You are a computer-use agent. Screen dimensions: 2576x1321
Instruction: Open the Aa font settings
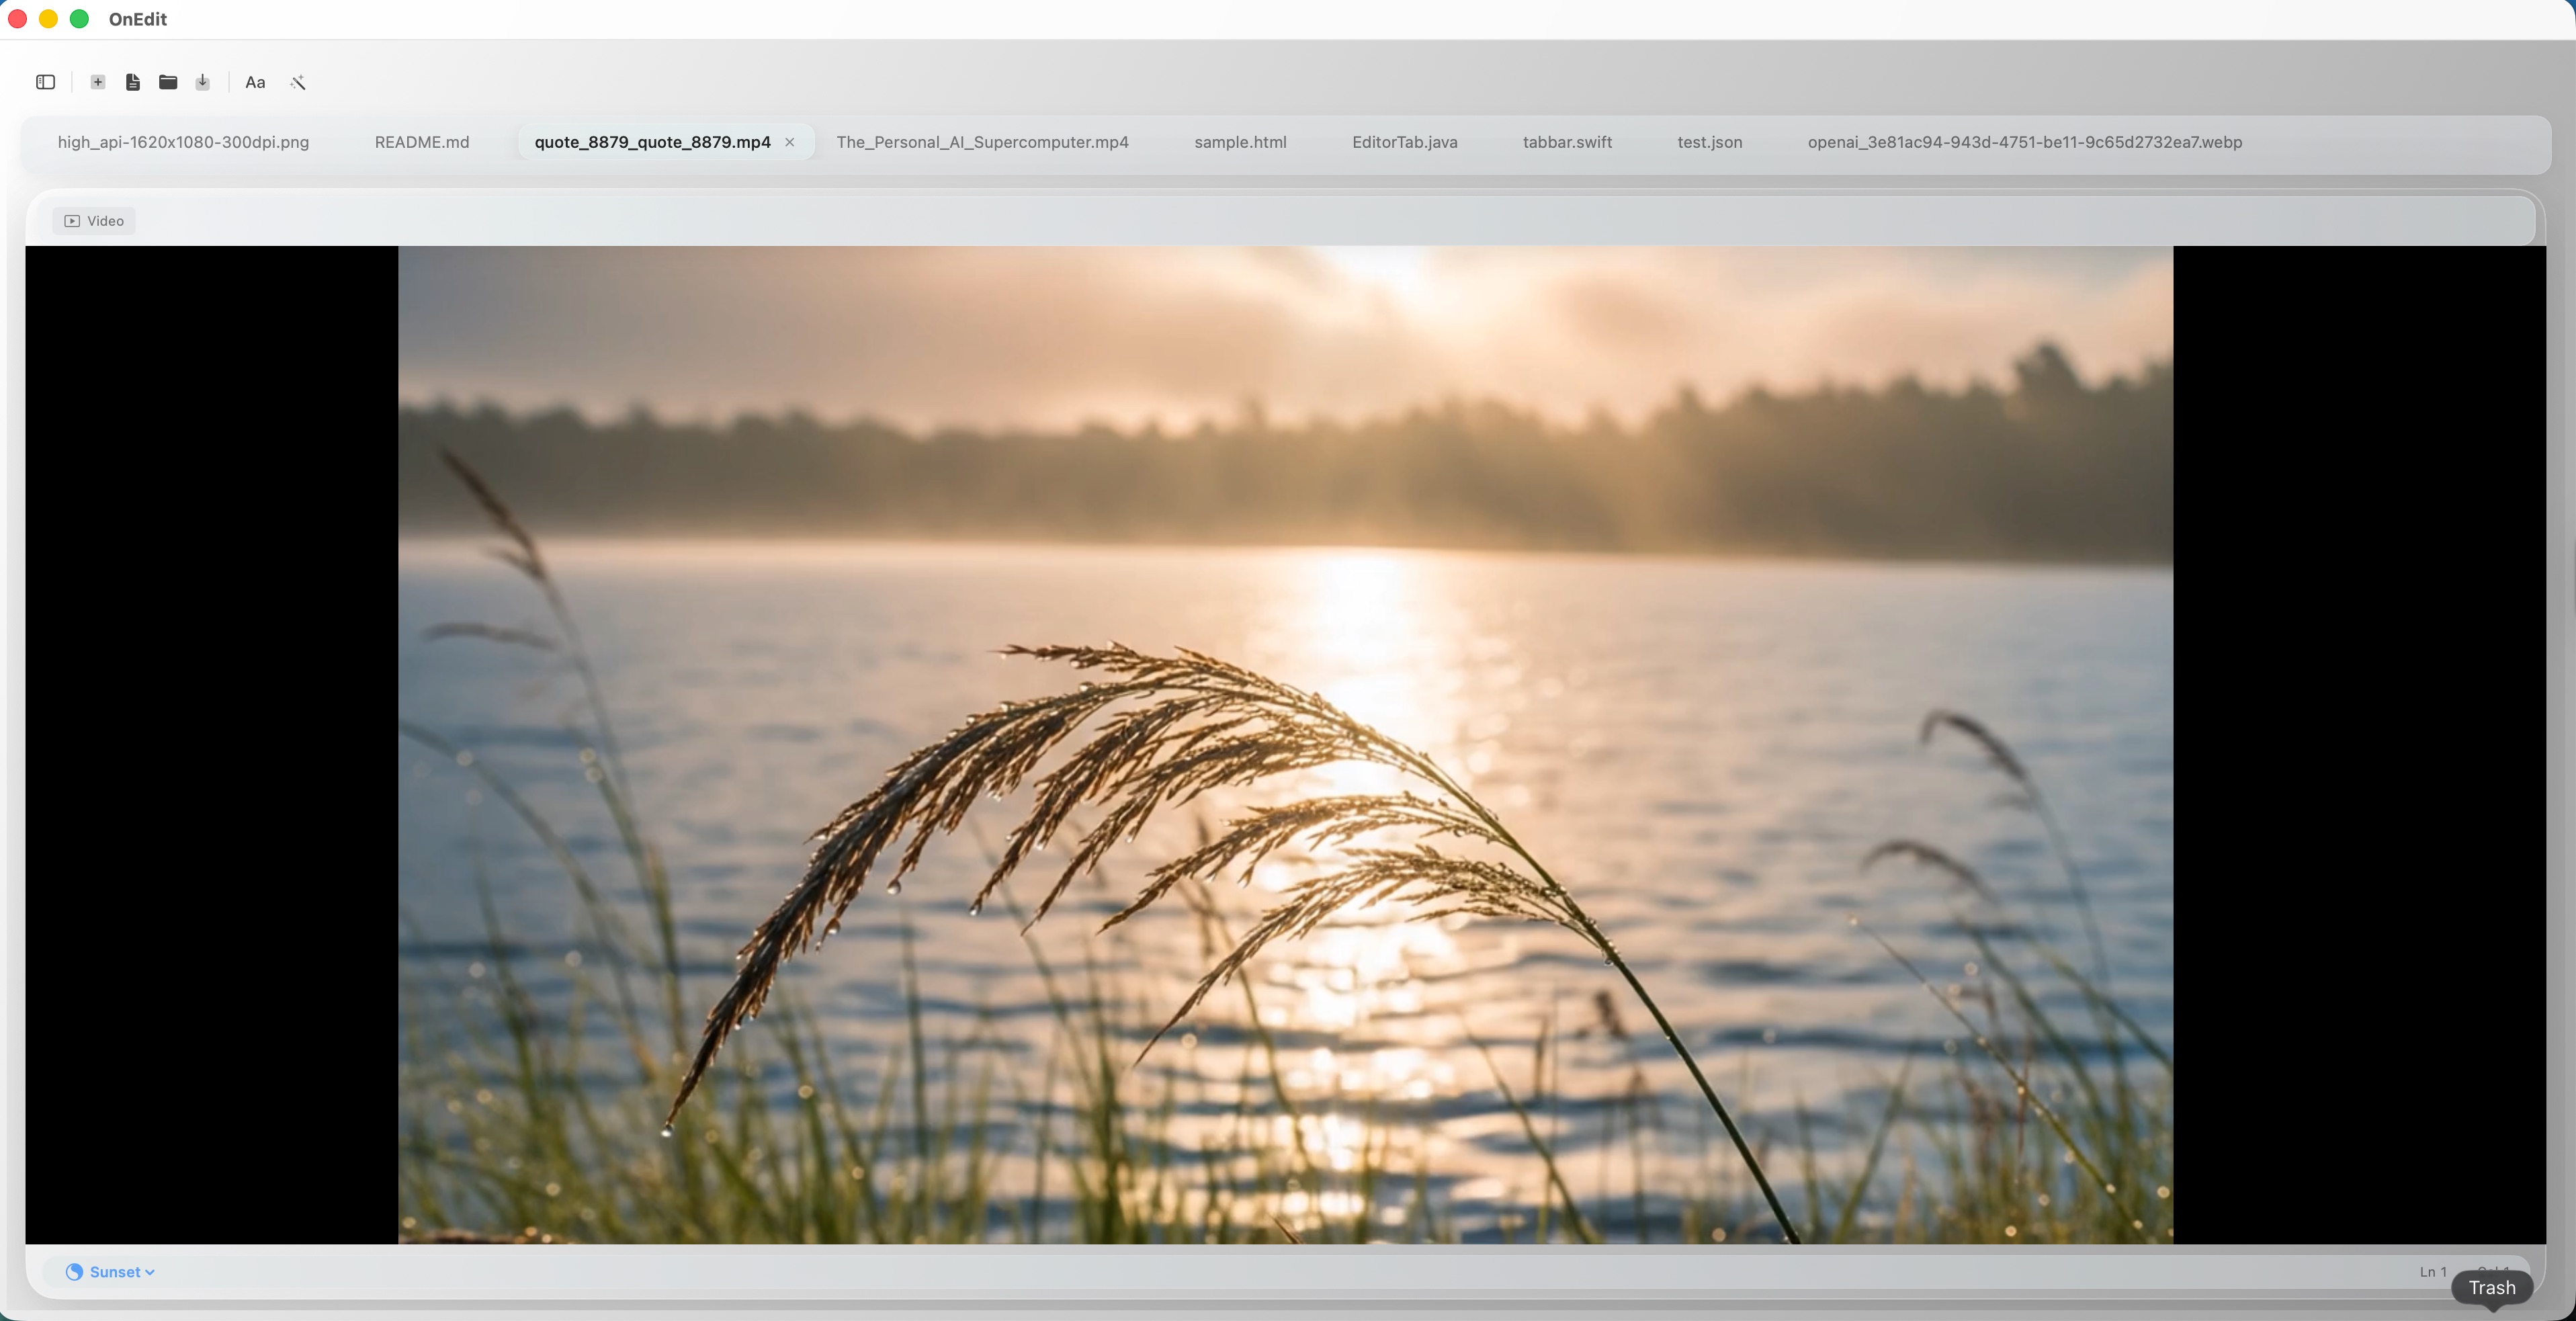click(255, 82)
